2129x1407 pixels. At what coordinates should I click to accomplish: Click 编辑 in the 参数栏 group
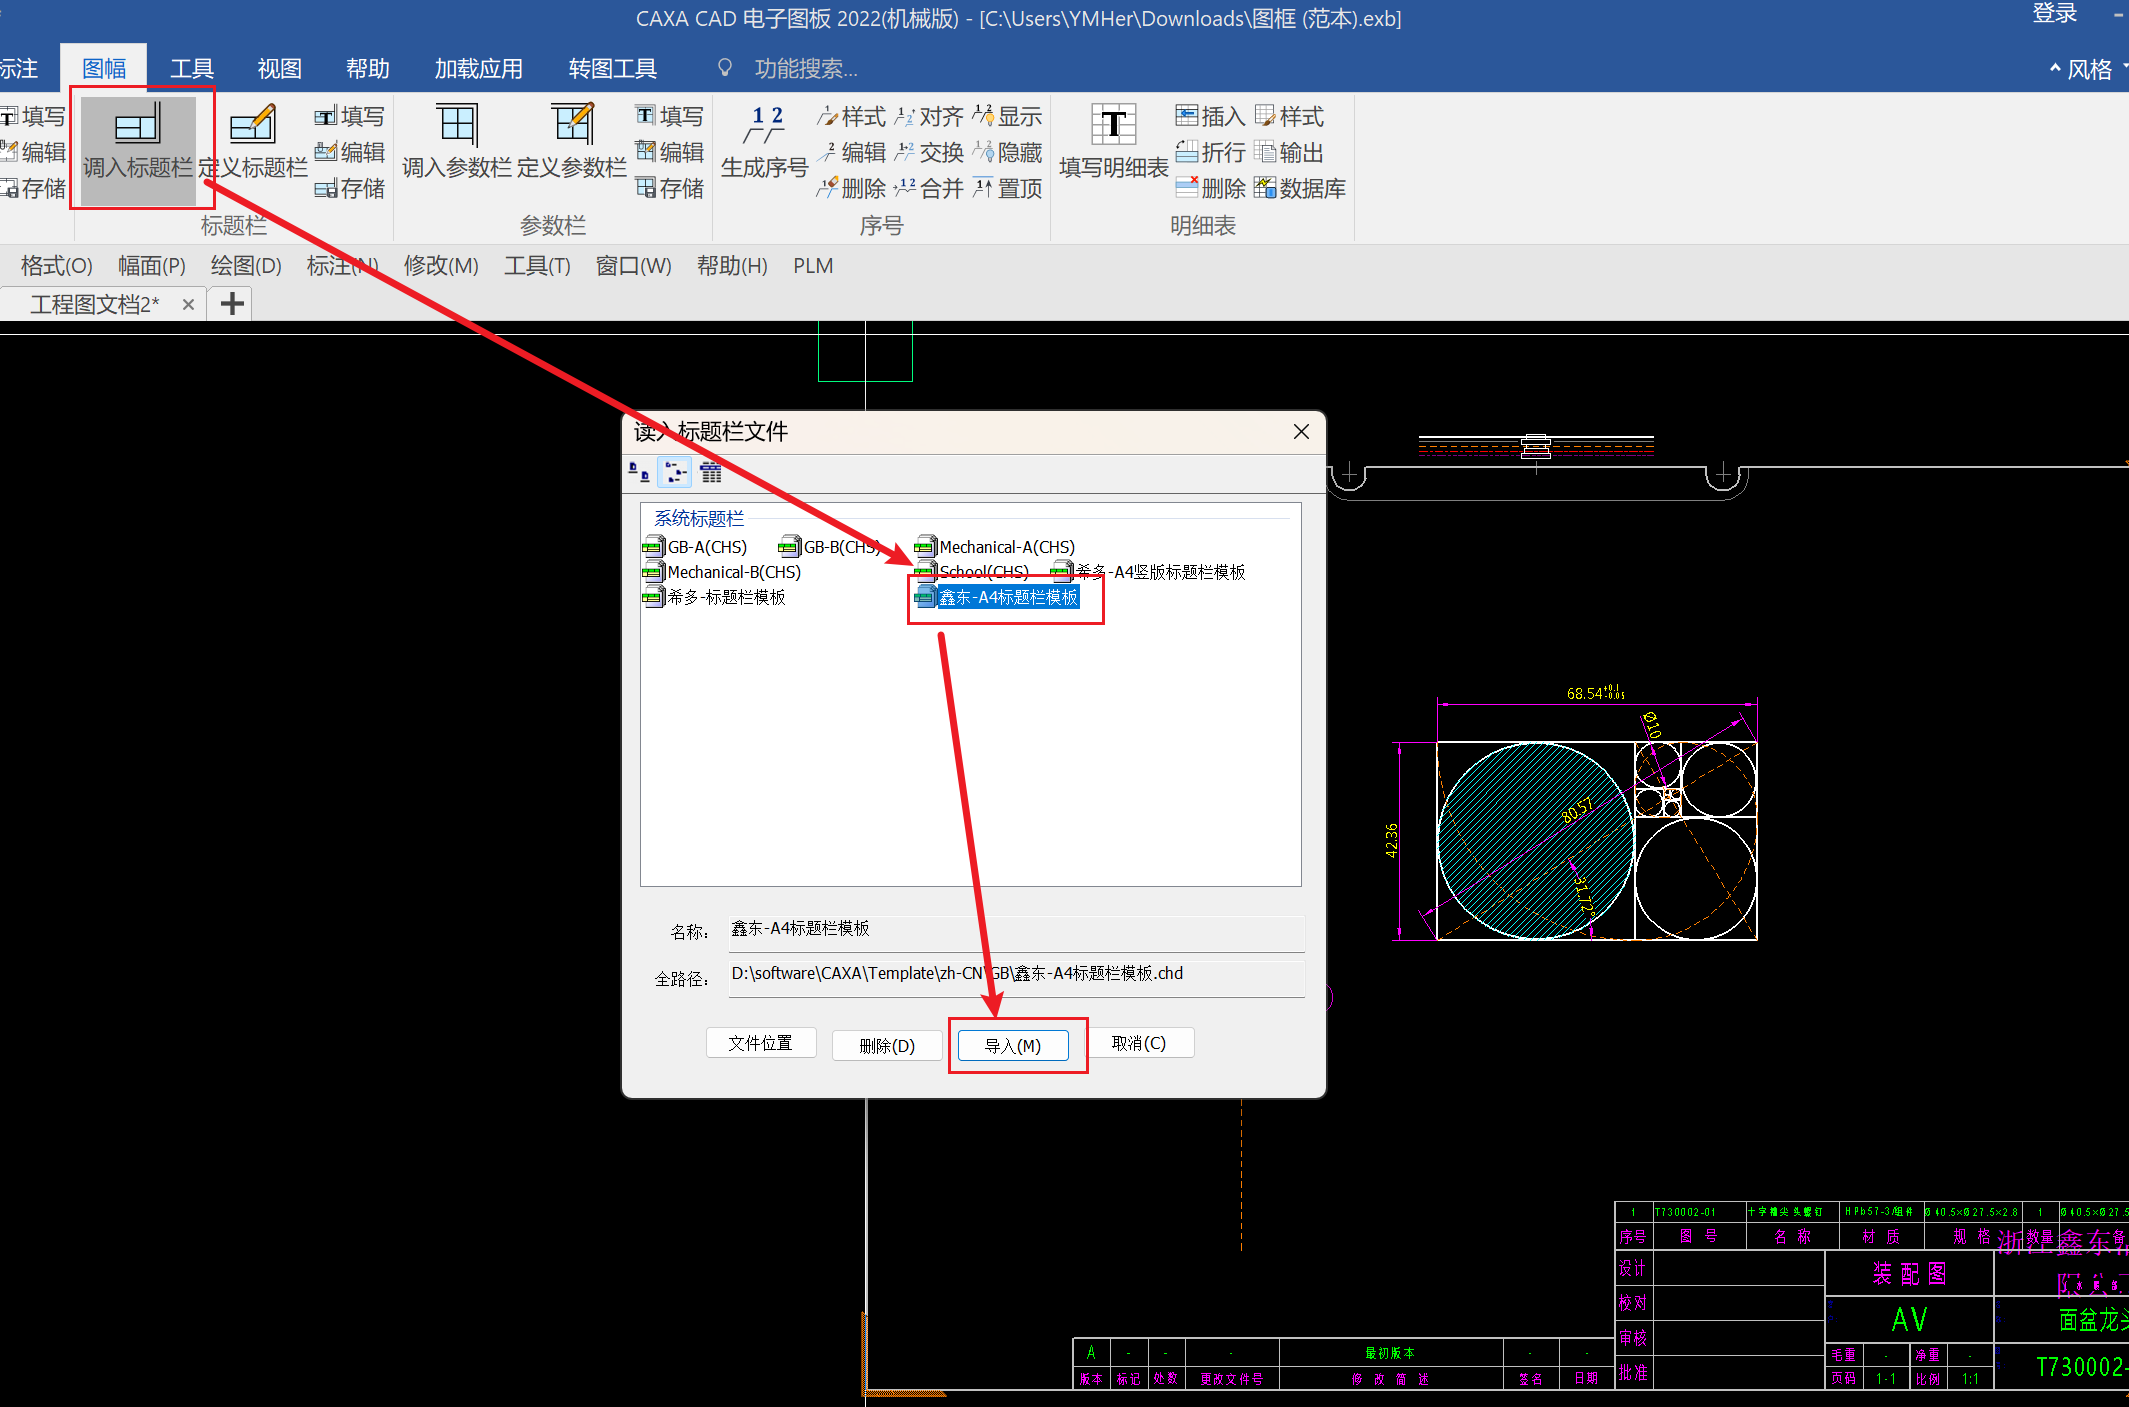[670, 152]
